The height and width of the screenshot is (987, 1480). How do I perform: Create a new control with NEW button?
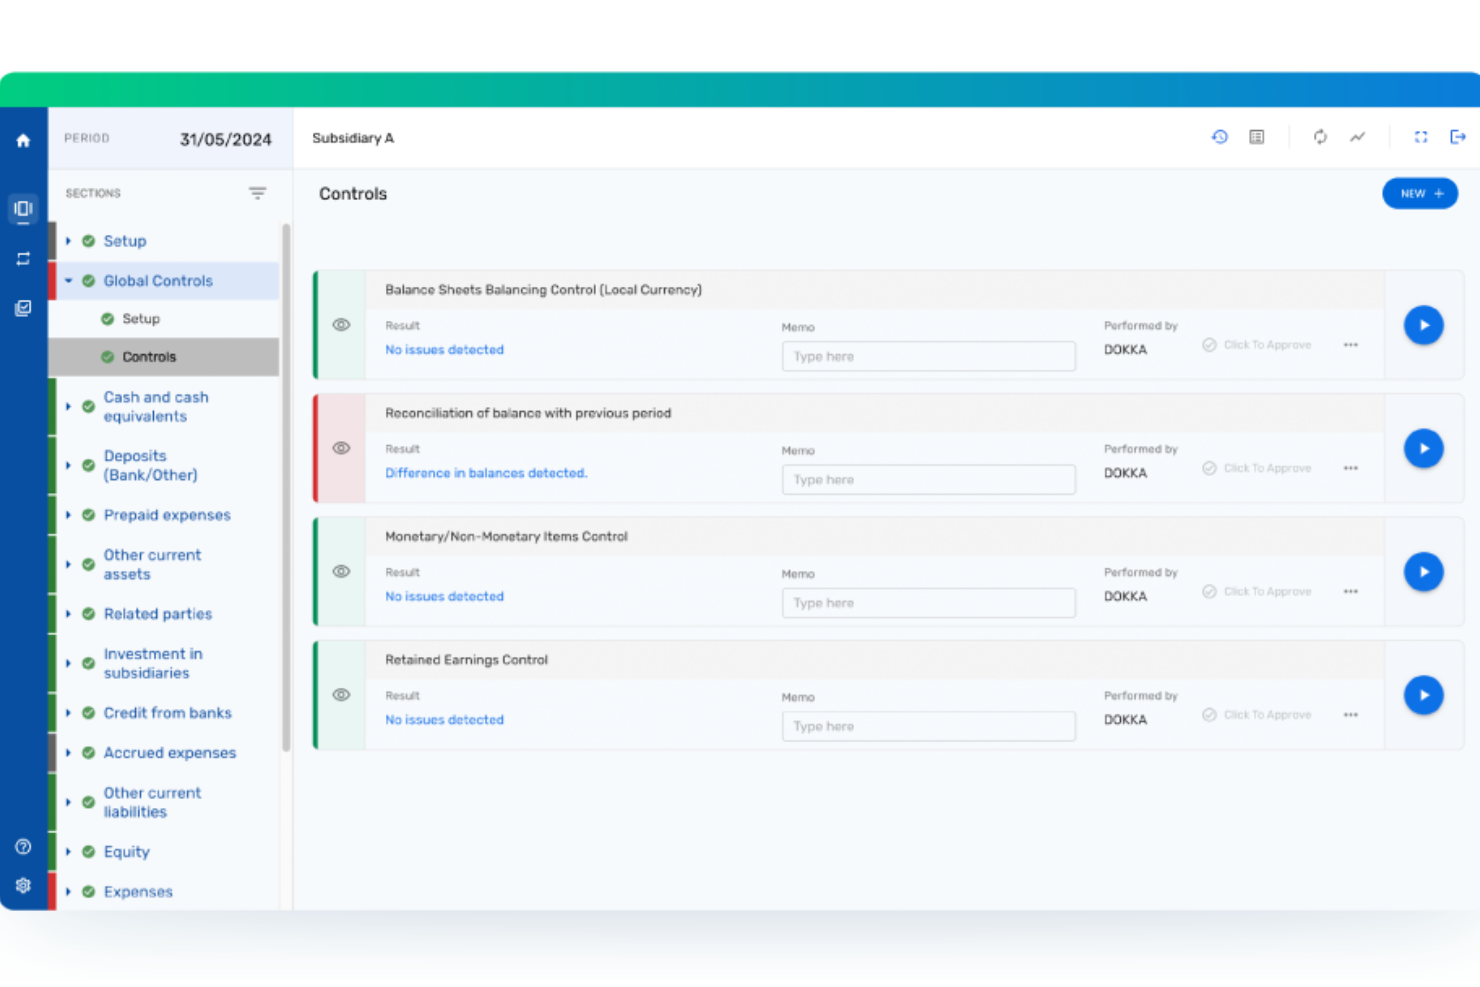pyautogui.click(x=1420, y=193)
